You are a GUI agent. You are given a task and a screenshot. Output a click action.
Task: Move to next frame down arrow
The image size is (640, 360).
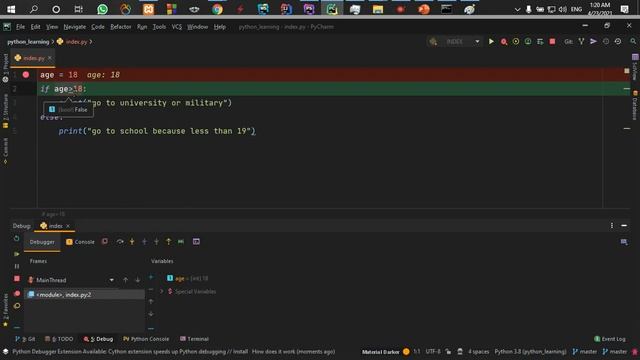tap(138, 280)
